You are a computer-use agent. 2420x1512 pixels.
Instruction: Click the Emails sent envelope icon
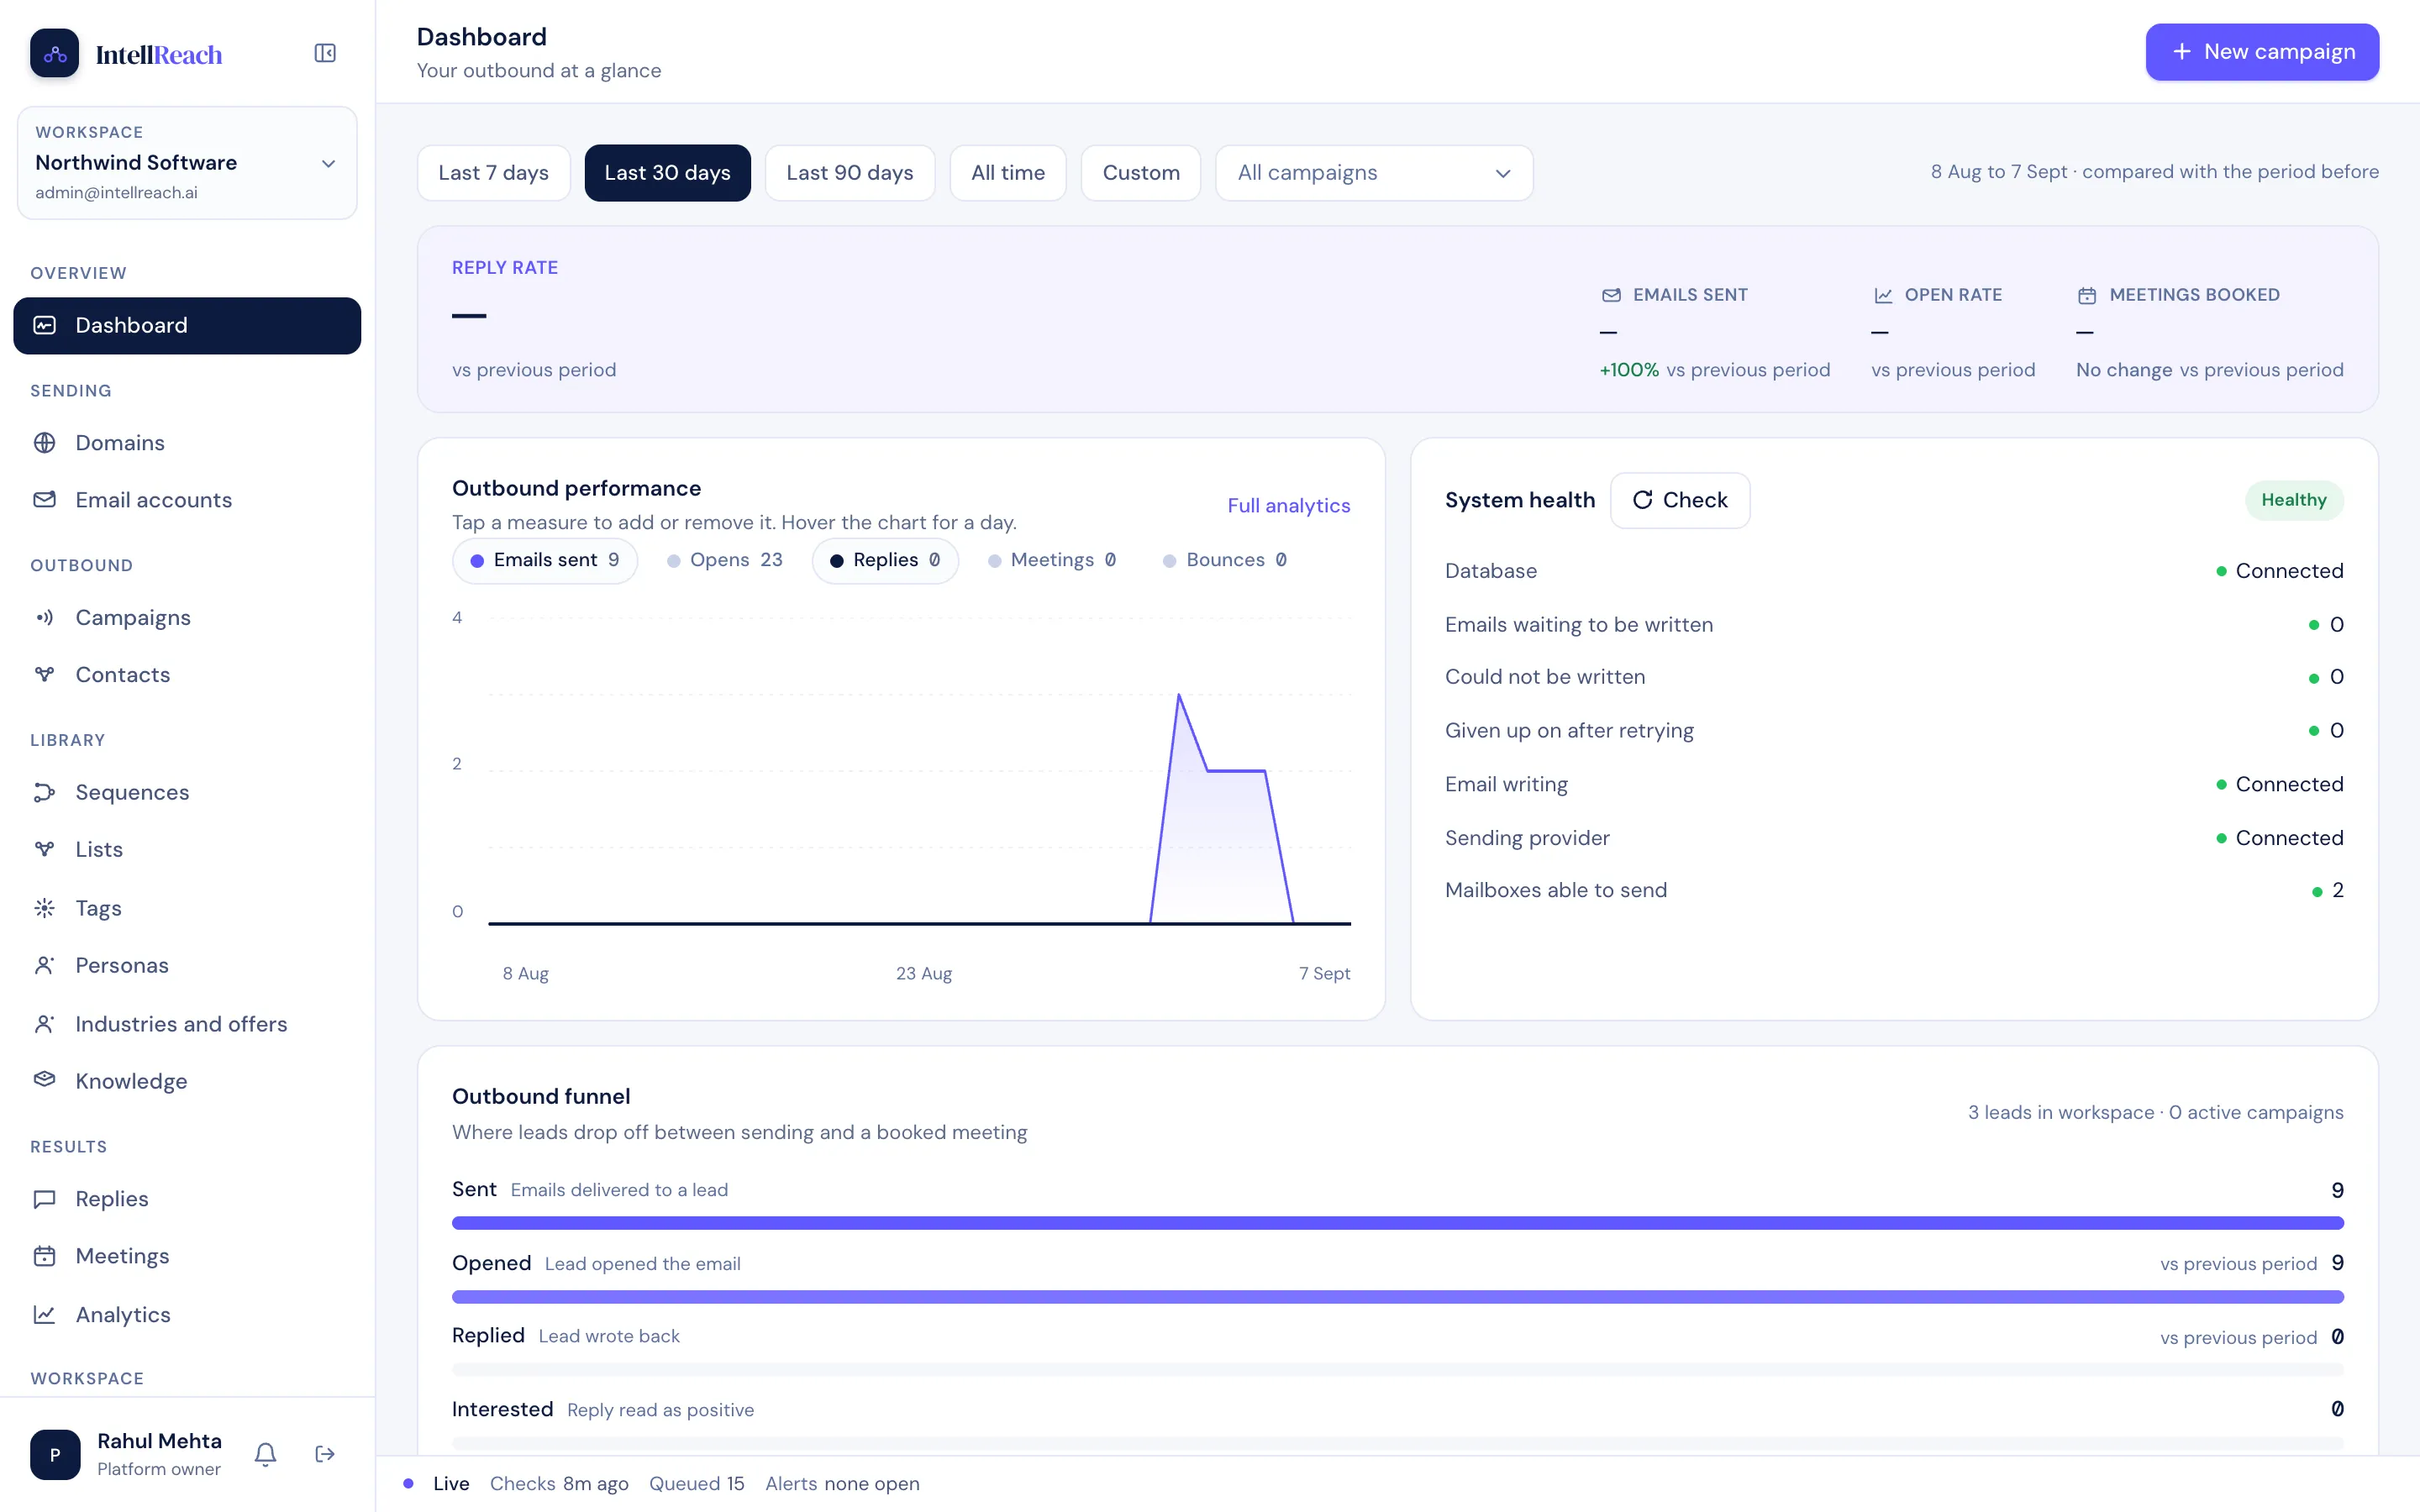[x=1611, y=295]
